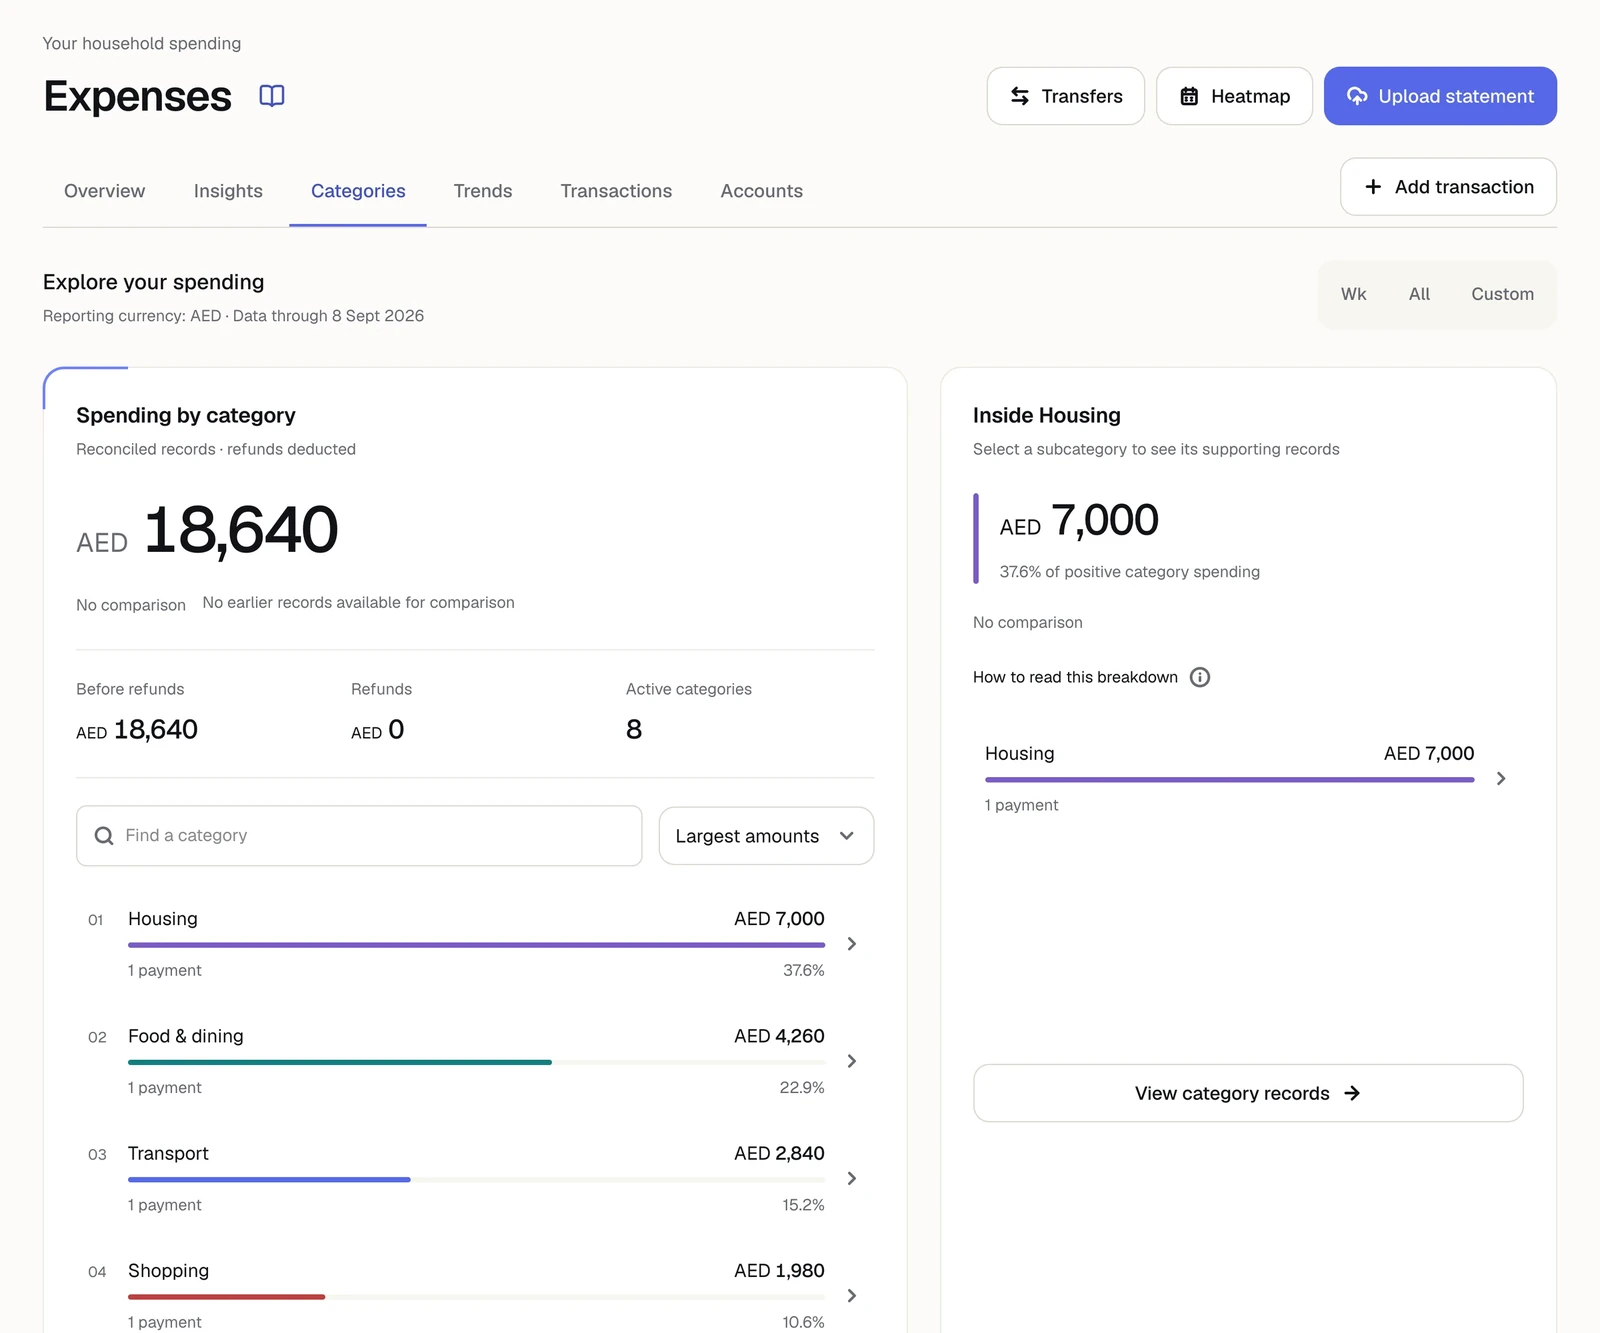Expand the Transport category chevron
Image resolution: width=1600 pixels, height=1333 pixels.
click(851, 1179)
